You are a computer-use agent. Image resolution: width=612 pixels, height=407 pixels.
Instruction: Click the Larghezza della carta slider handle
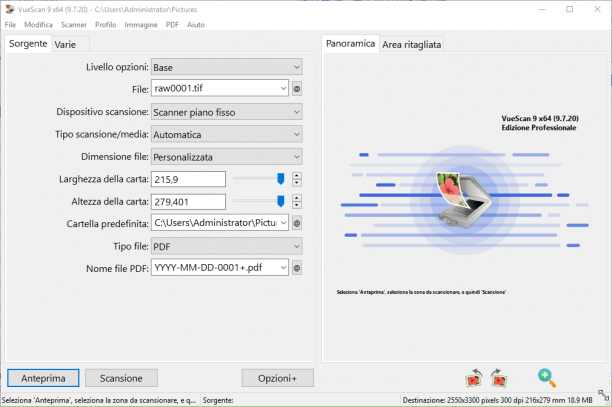pos(280,179)
